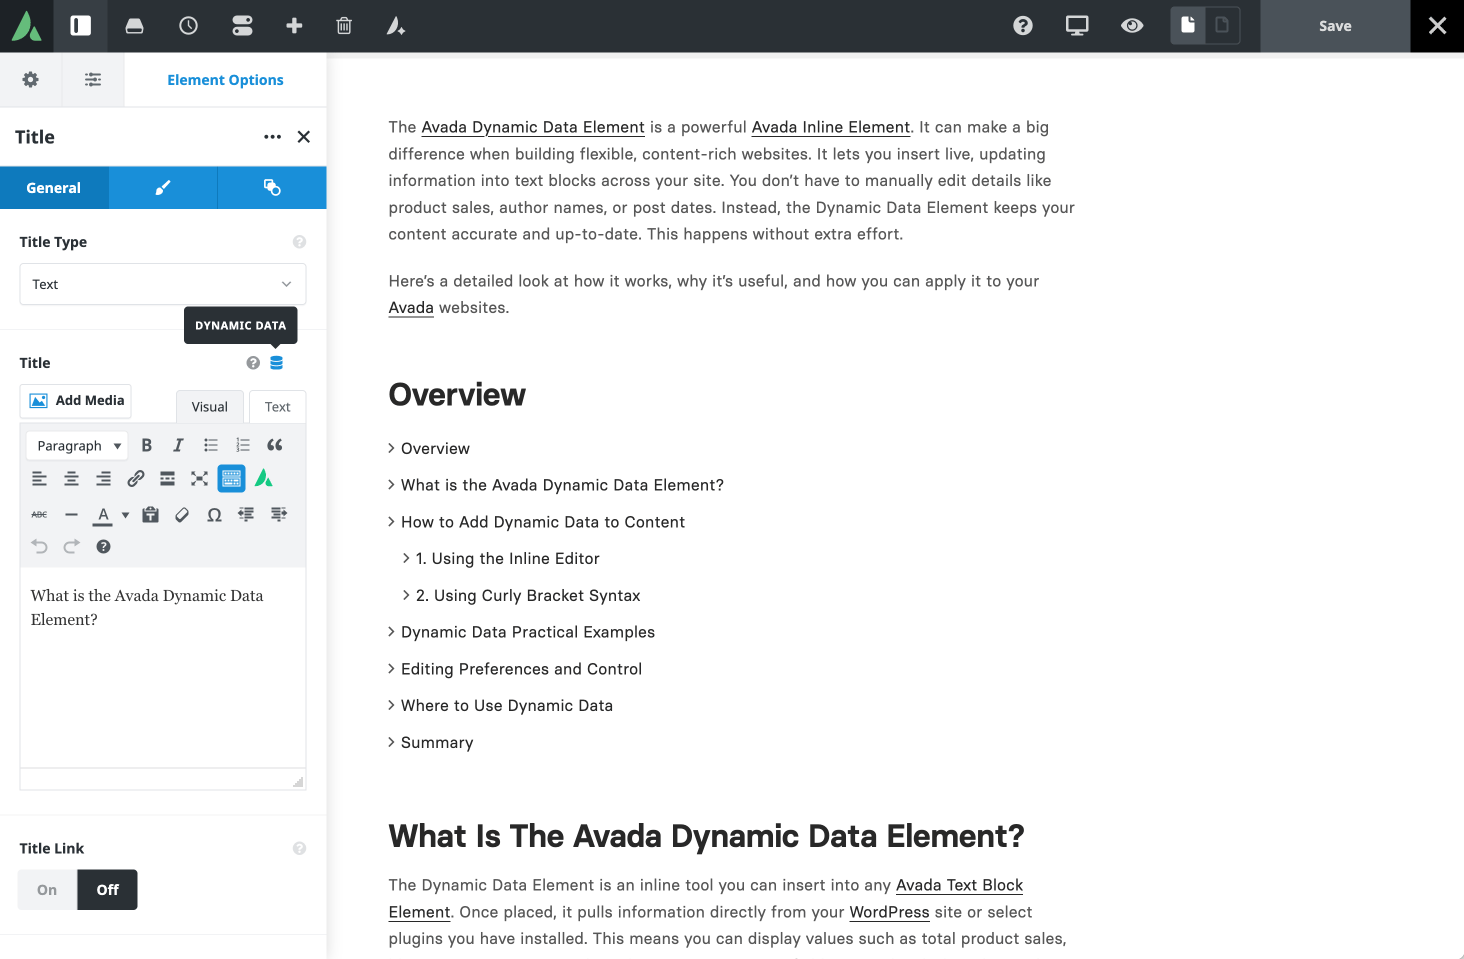Toggle italic formatting in the title editor
The height and width of the screenshot is (959, 1464).
(177, 444)
